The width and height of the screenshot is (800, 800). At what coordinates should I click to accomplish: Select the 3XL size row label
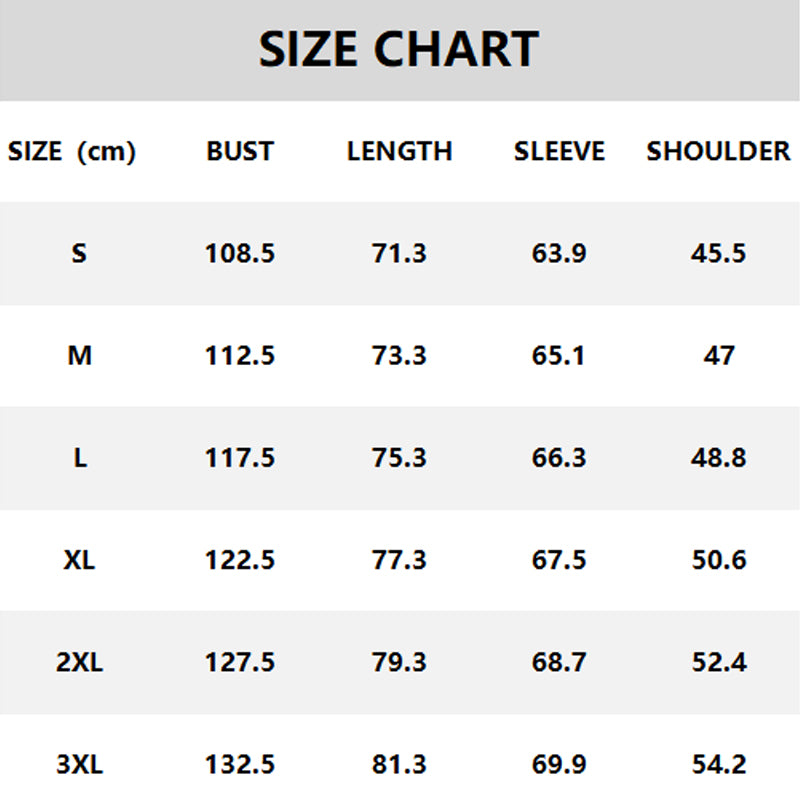[x=79, y=766]
